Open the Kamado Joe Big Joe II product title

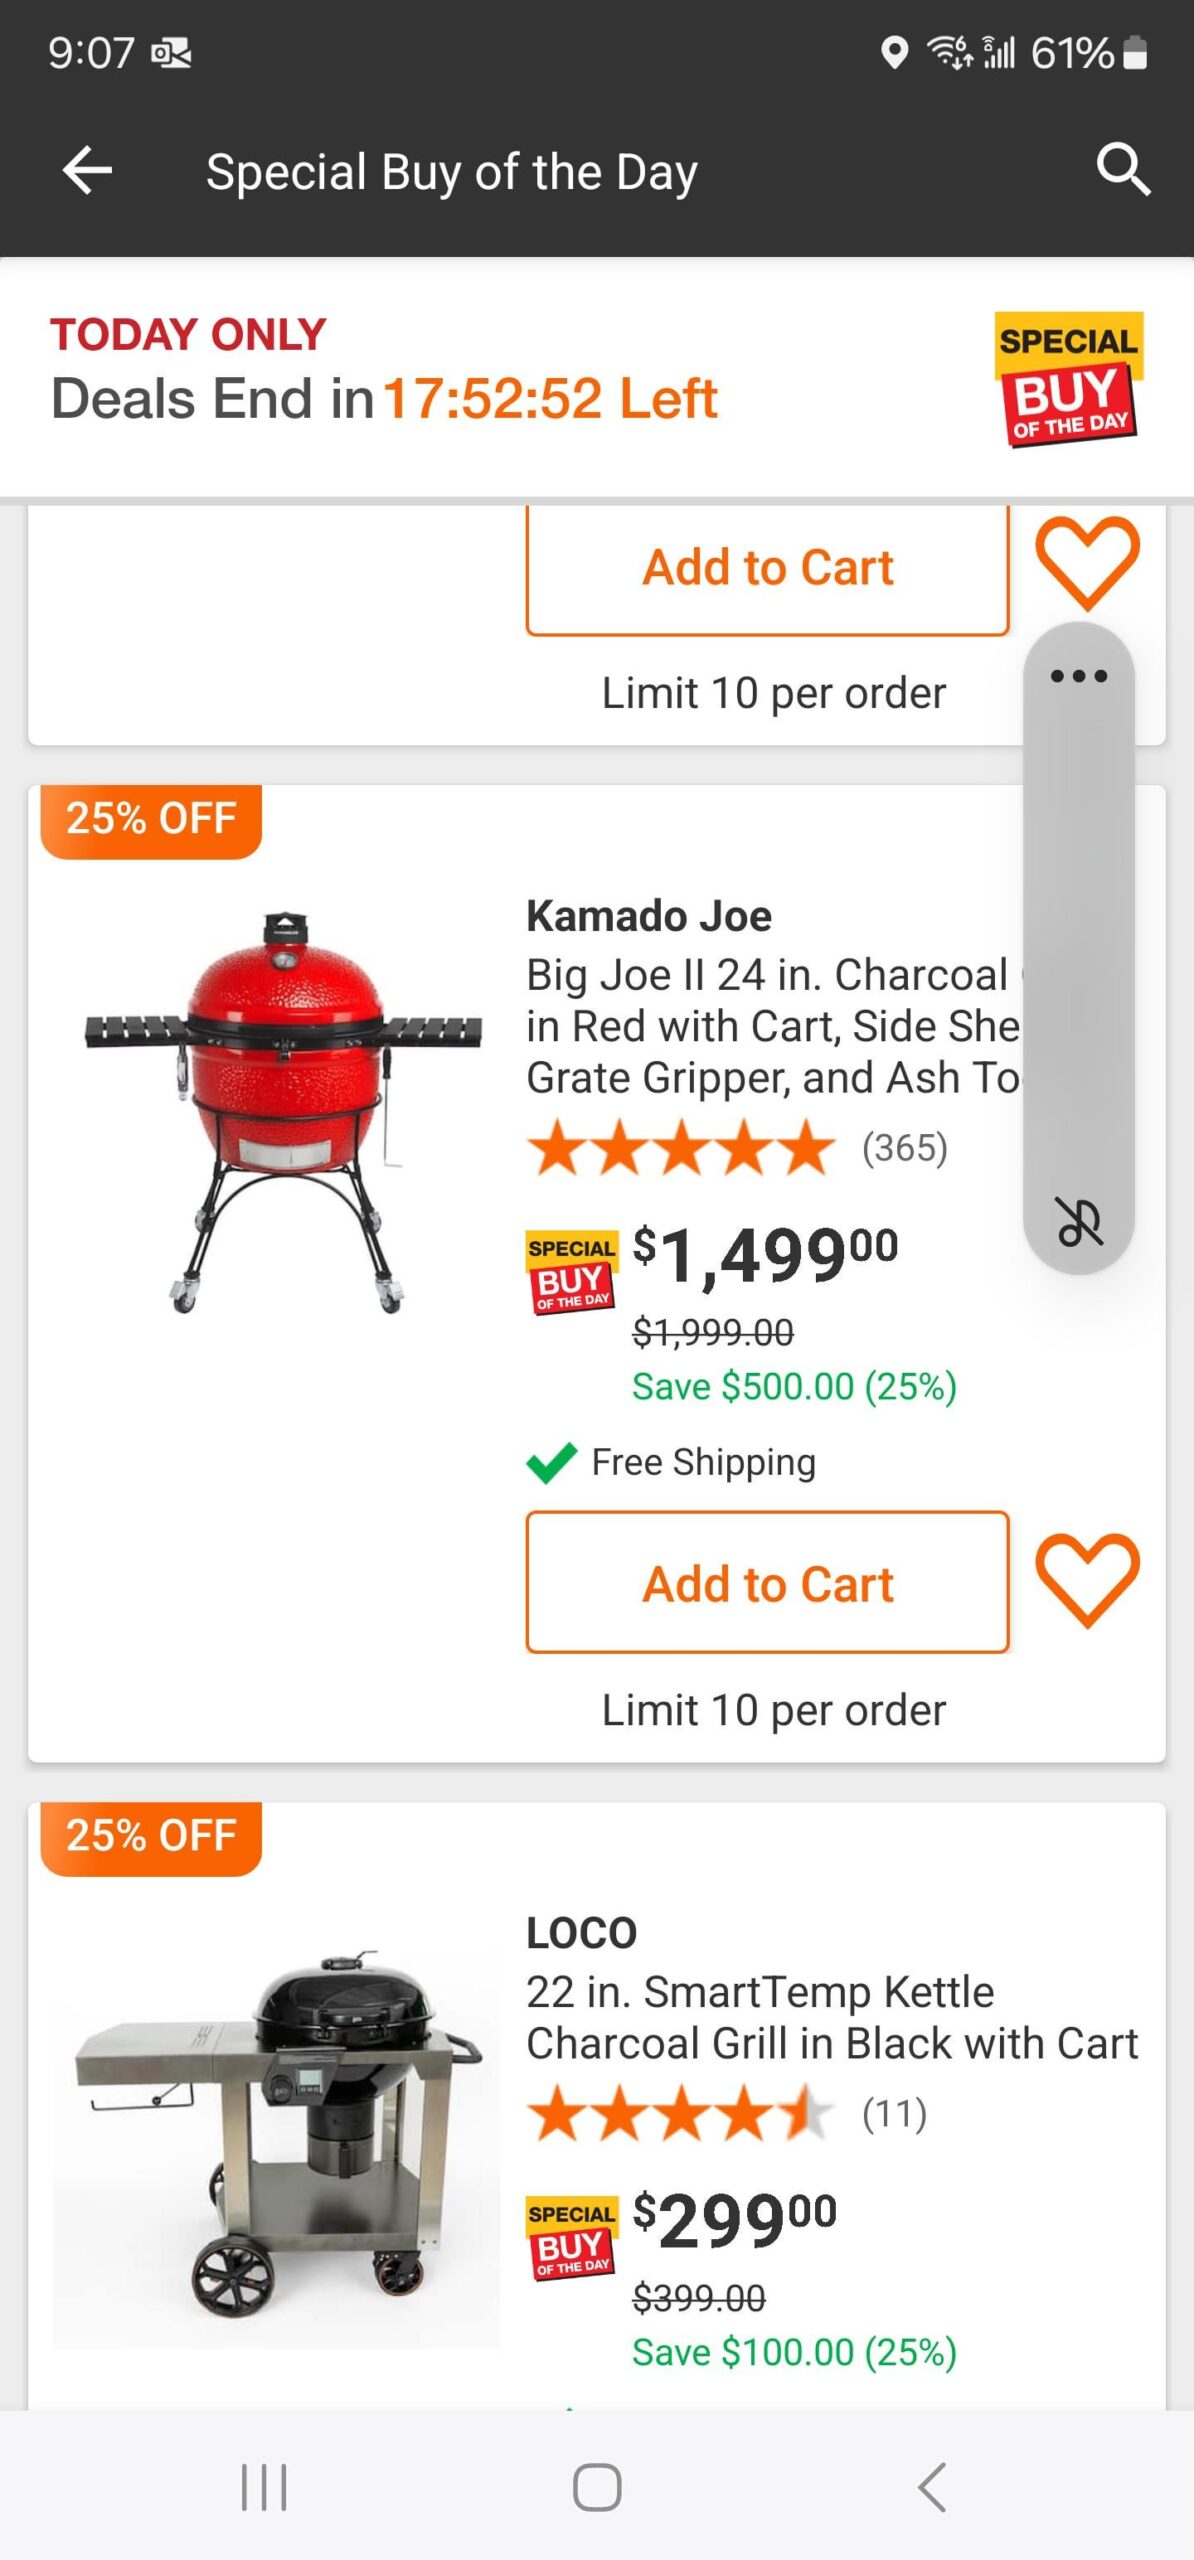click(x=772, y=1026)
